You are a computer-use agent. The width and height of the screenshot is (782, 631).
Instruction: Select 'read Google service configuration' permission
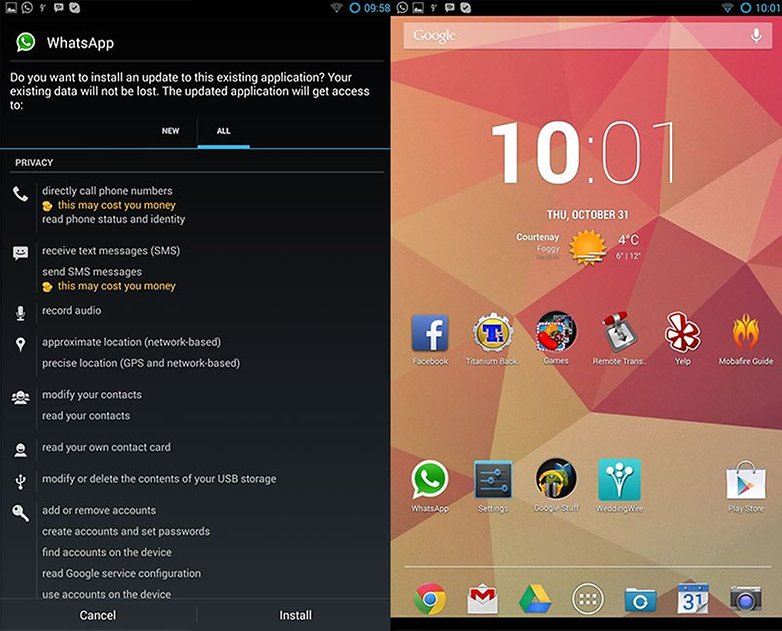pos(122,573)
